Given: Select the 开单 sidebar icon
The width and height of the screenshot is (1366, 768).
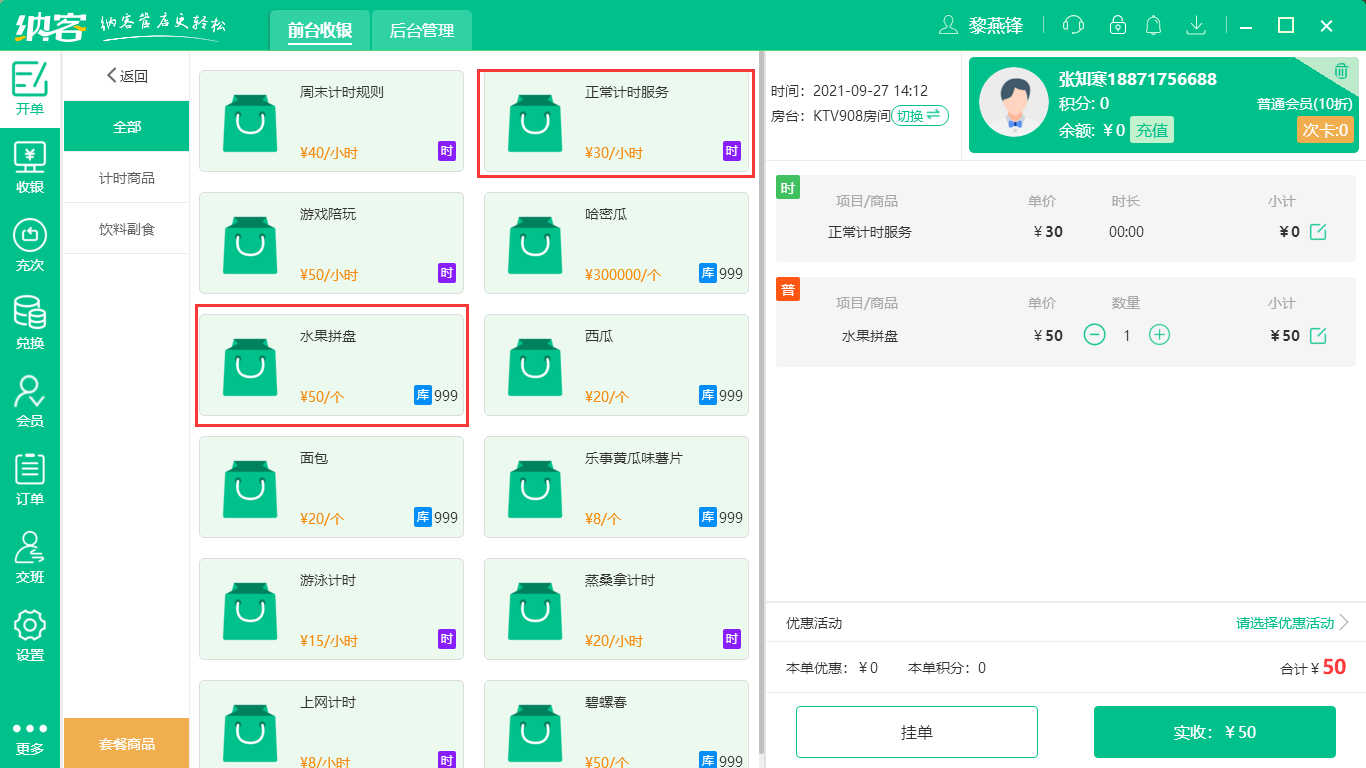Looking at the screenshot, I should pos(30,90).
